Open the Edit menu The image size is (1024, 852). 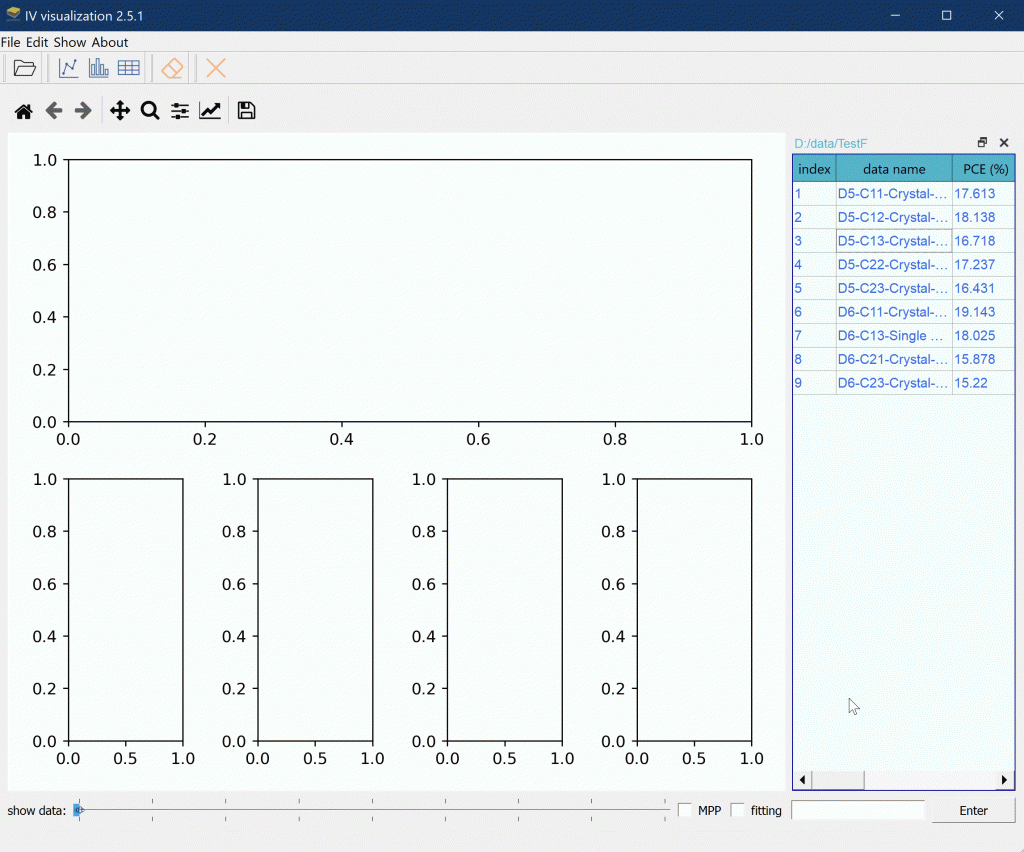tap(37, 42)
